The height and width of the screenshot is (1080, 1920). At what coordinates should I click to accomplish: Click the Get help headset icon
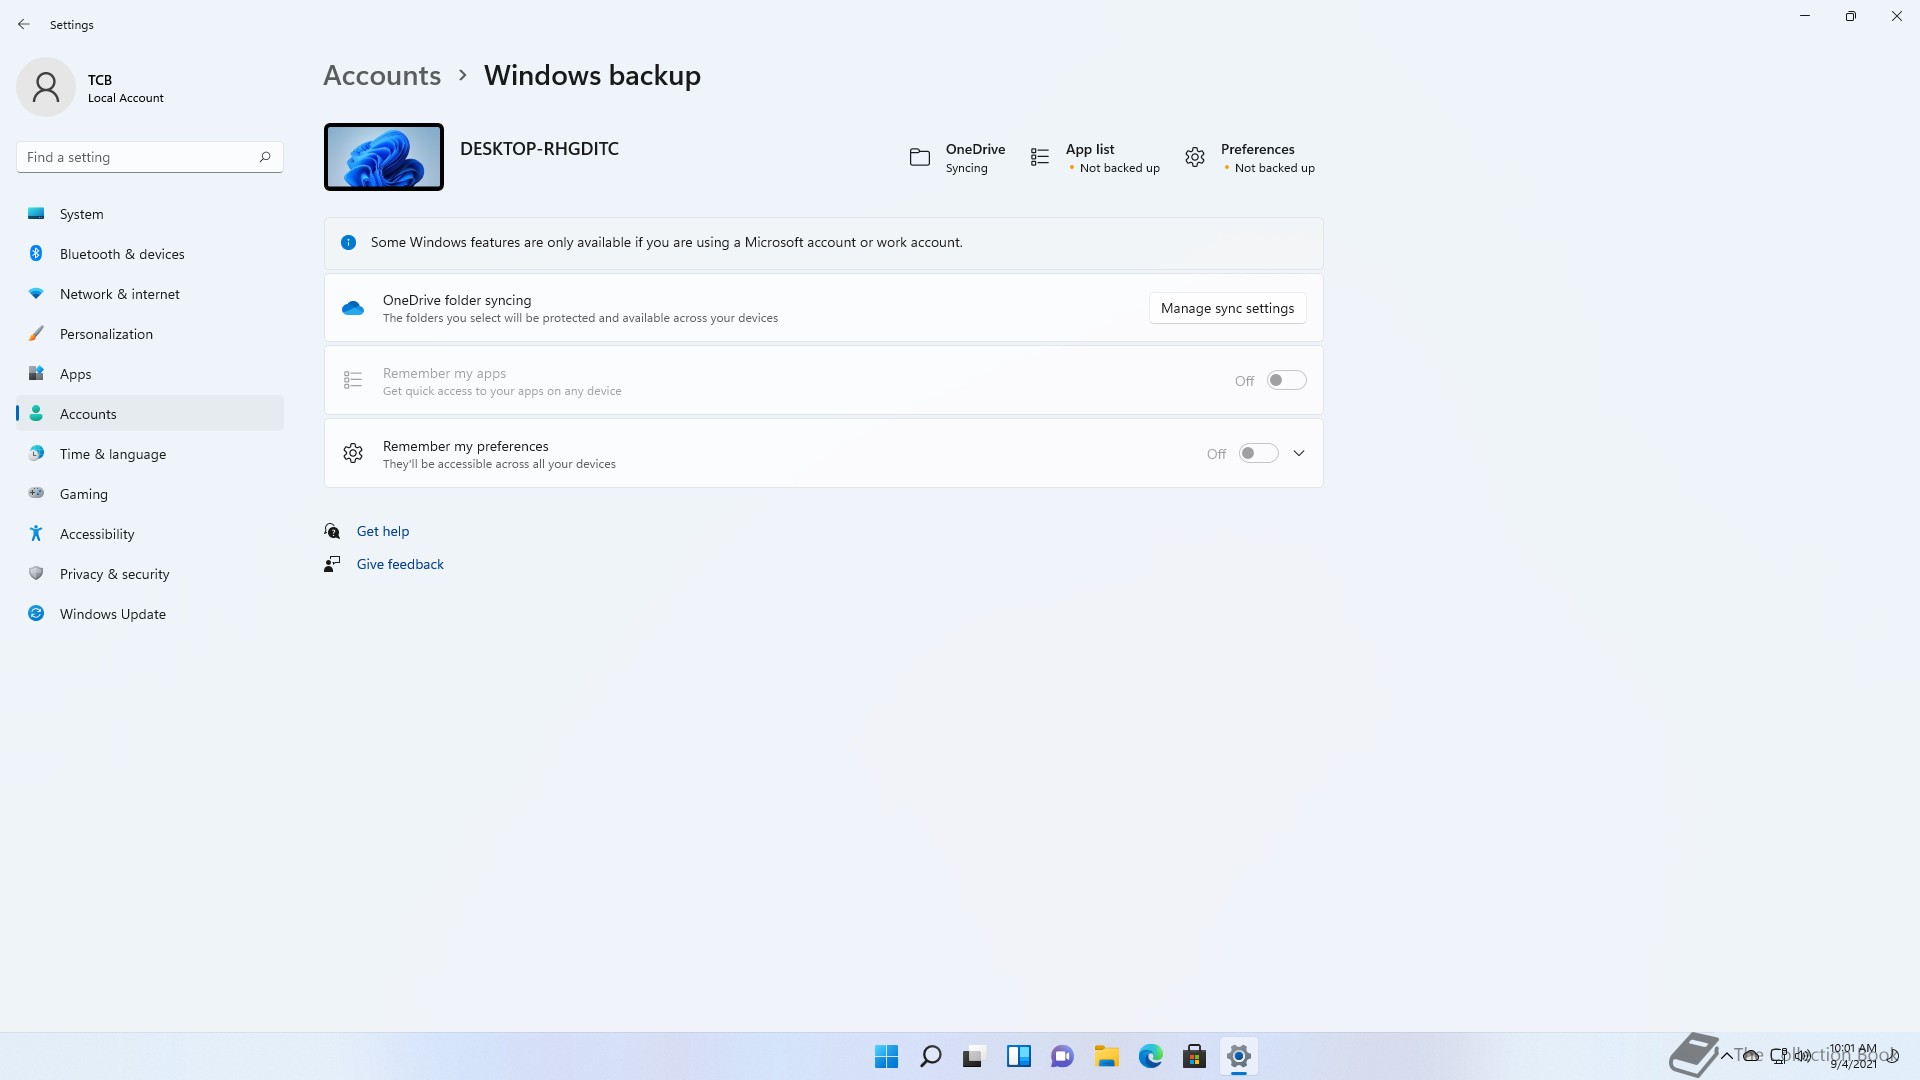tap(332, 531)
